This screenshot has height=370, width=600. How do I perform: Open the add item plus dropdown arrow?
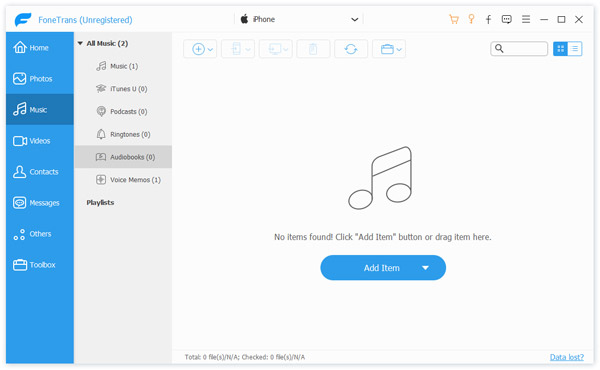pos(210,49)
